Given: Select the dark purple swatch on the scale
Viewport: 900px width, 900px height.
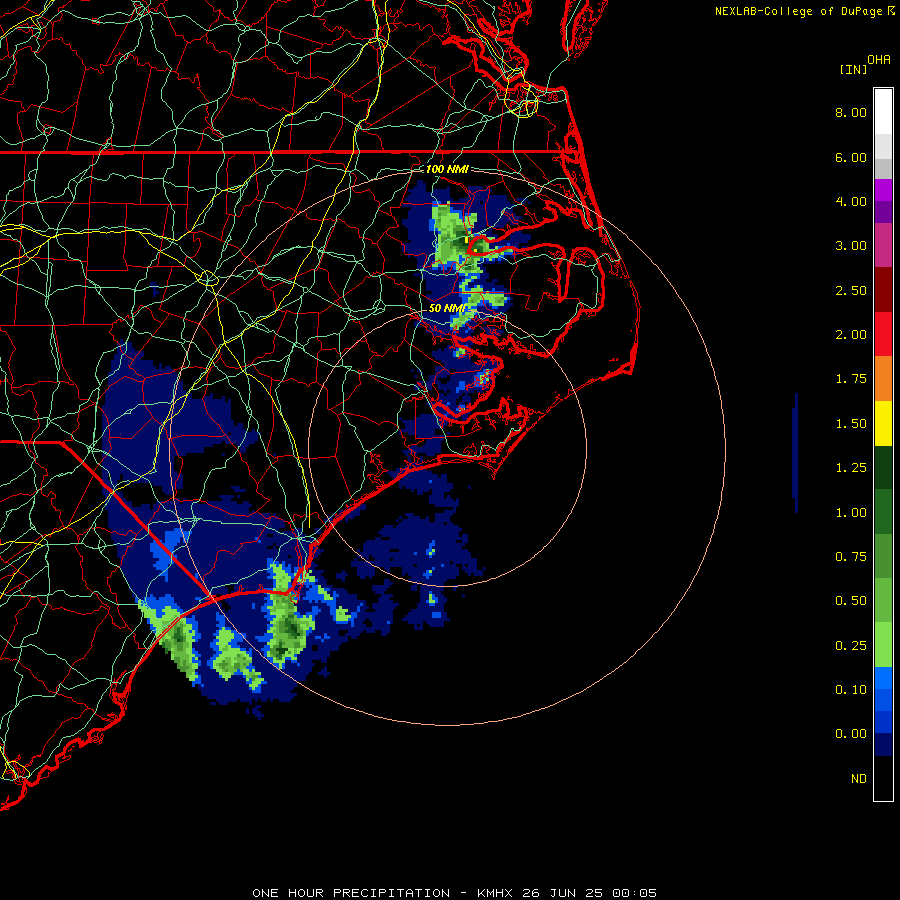Looking at the screenshot, I should point(883,212).
